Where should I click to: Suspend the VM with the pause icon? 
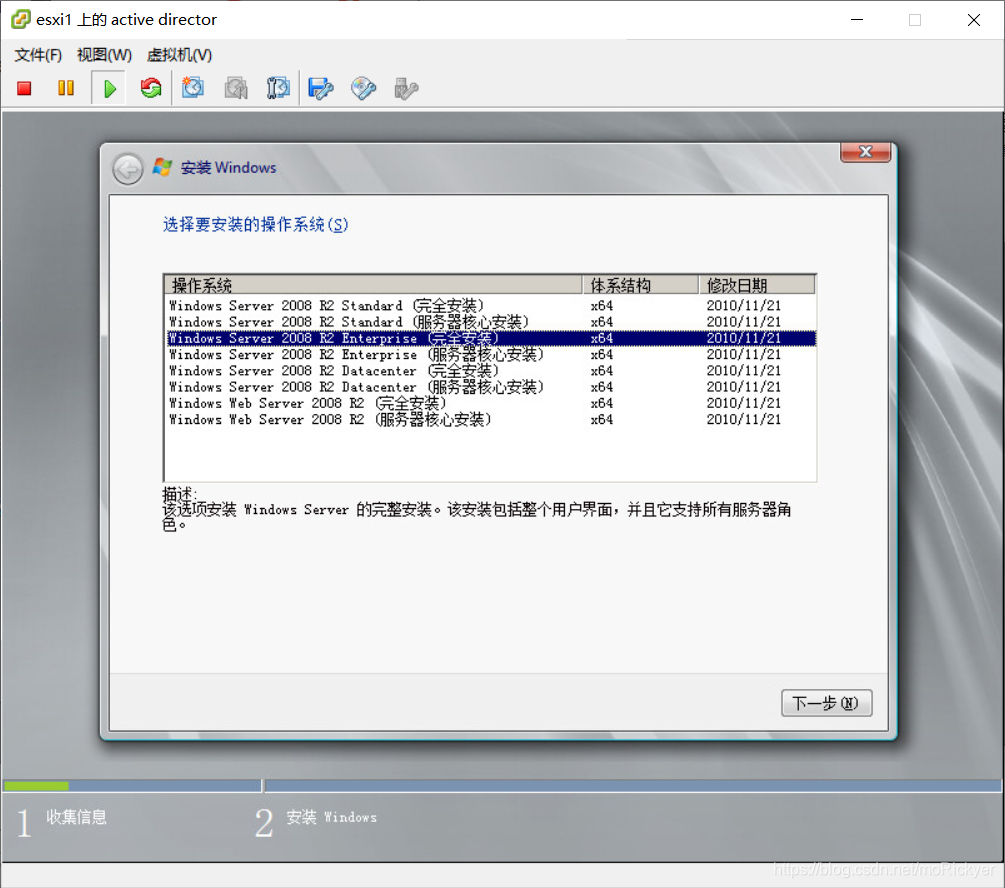click(65, 88)
